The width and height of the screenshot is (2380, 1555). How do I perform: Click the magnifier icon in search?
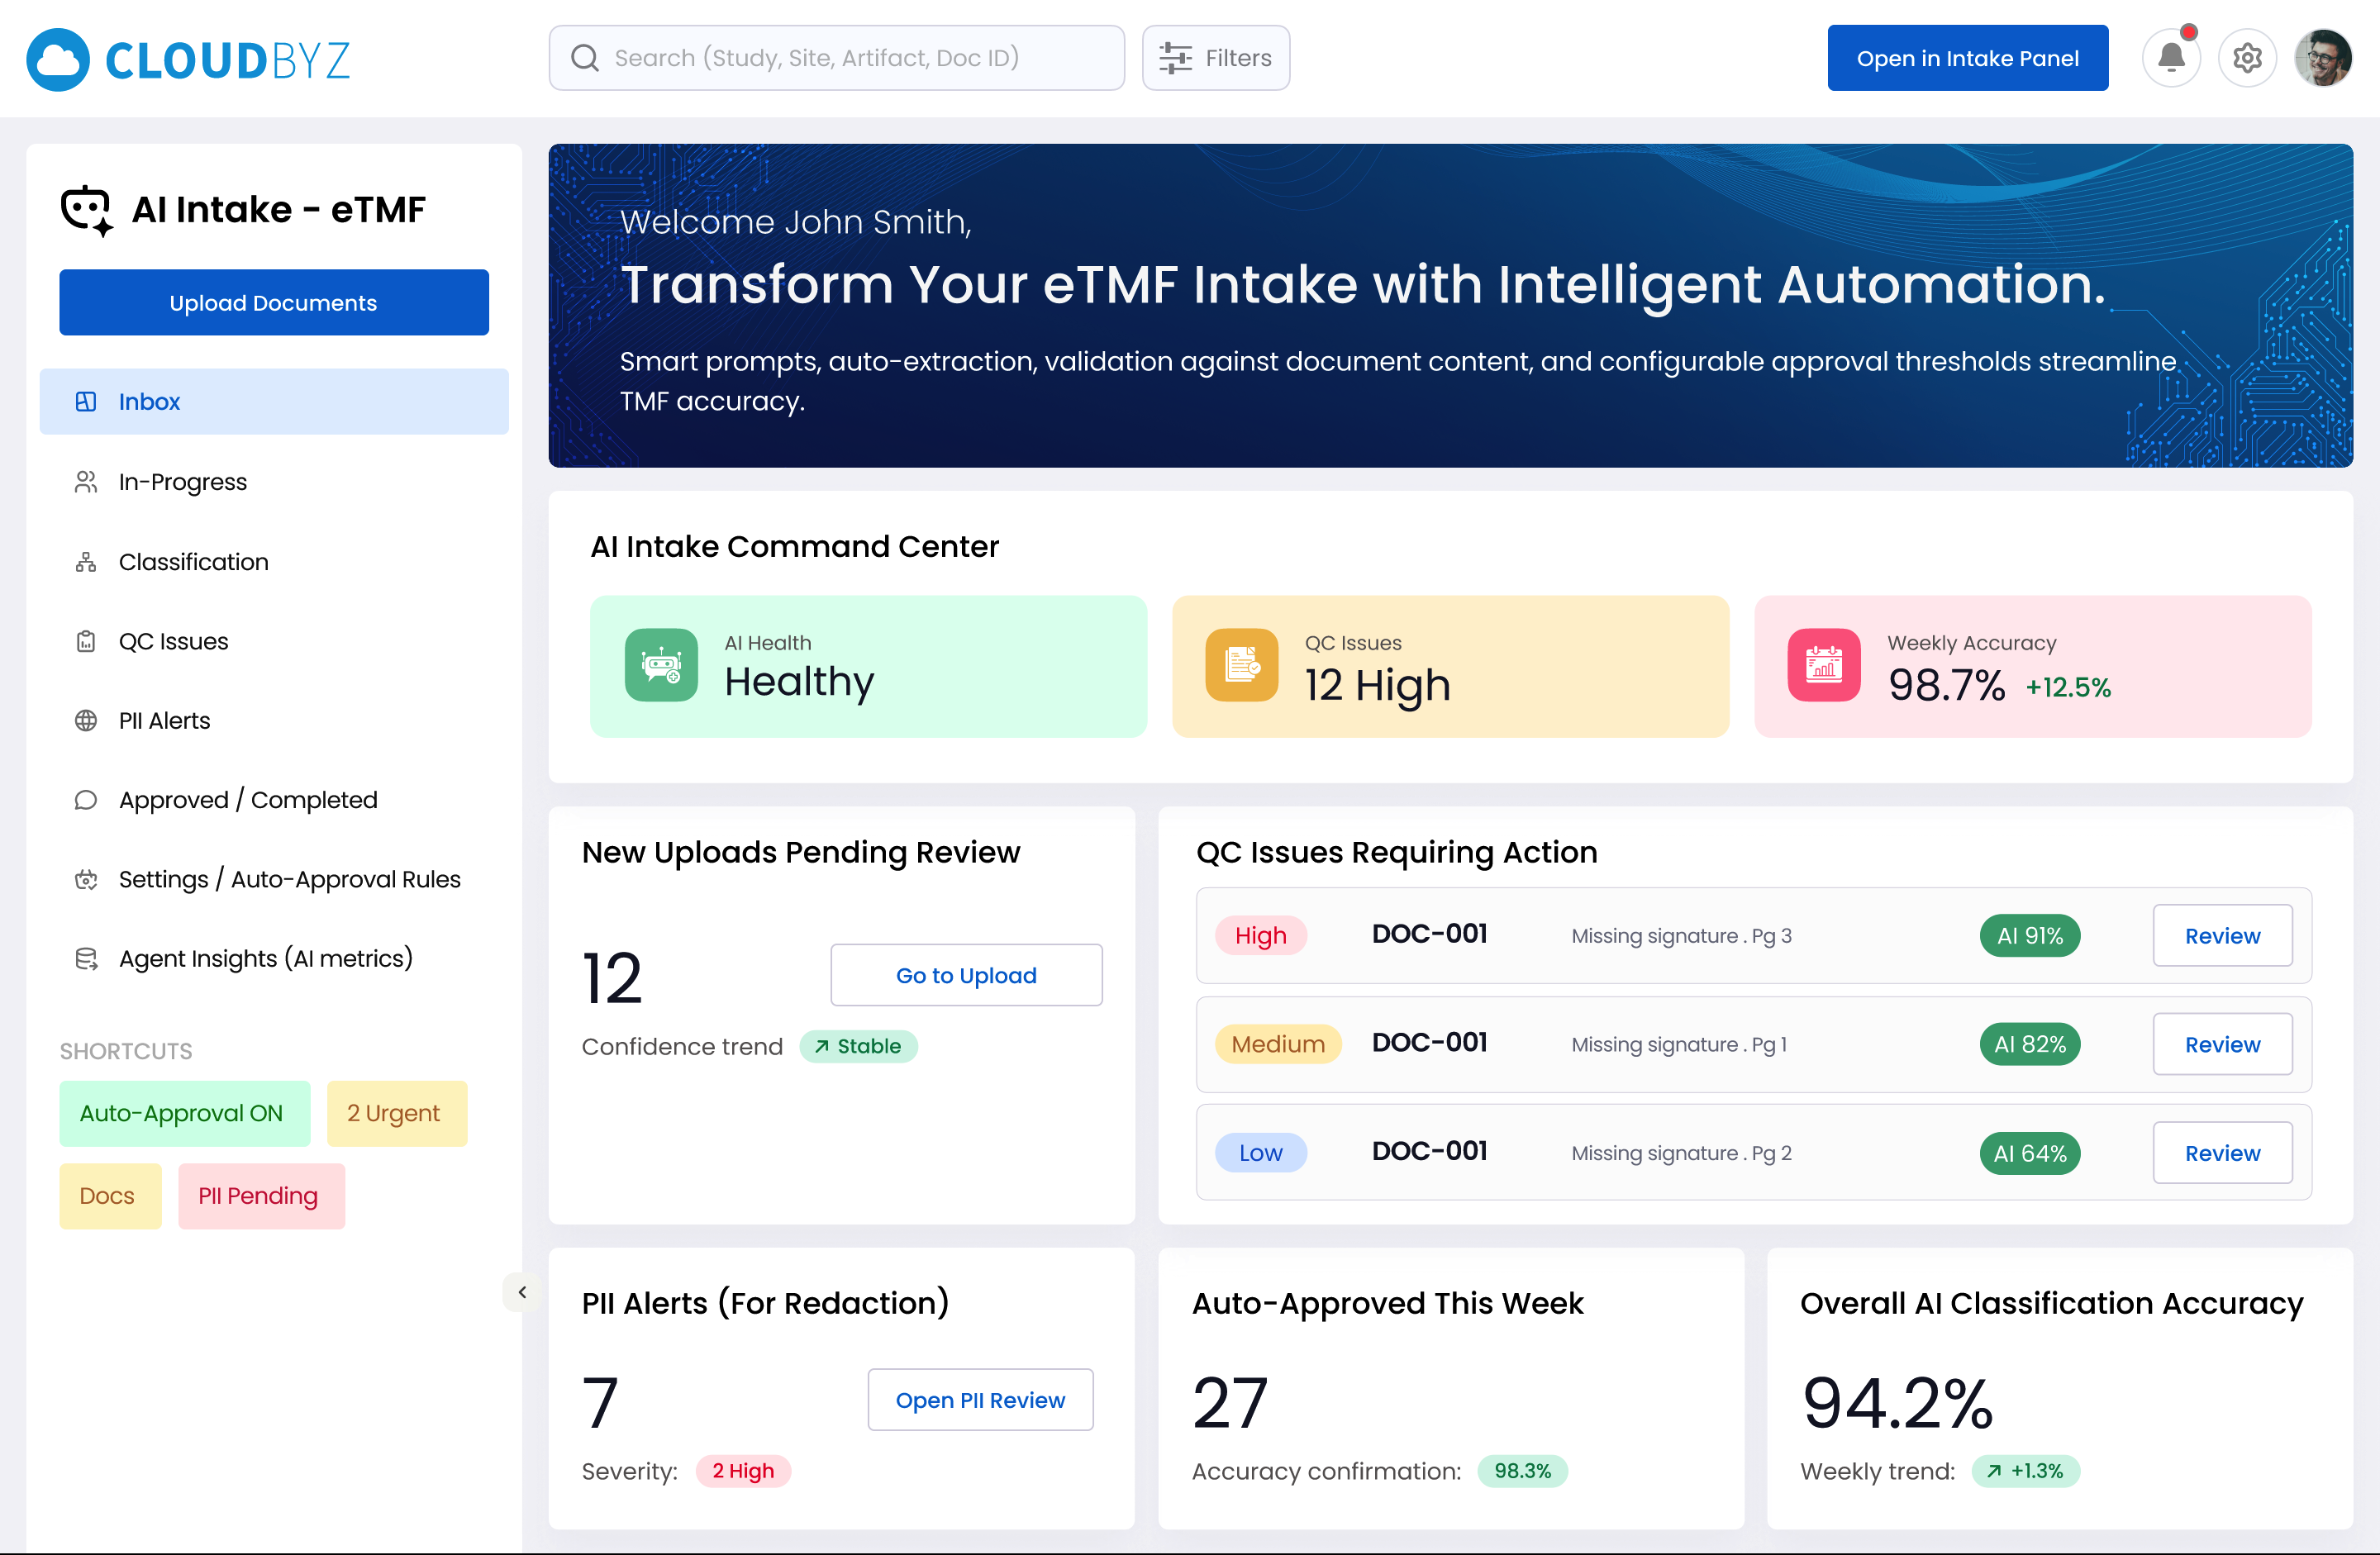[585, 58]
